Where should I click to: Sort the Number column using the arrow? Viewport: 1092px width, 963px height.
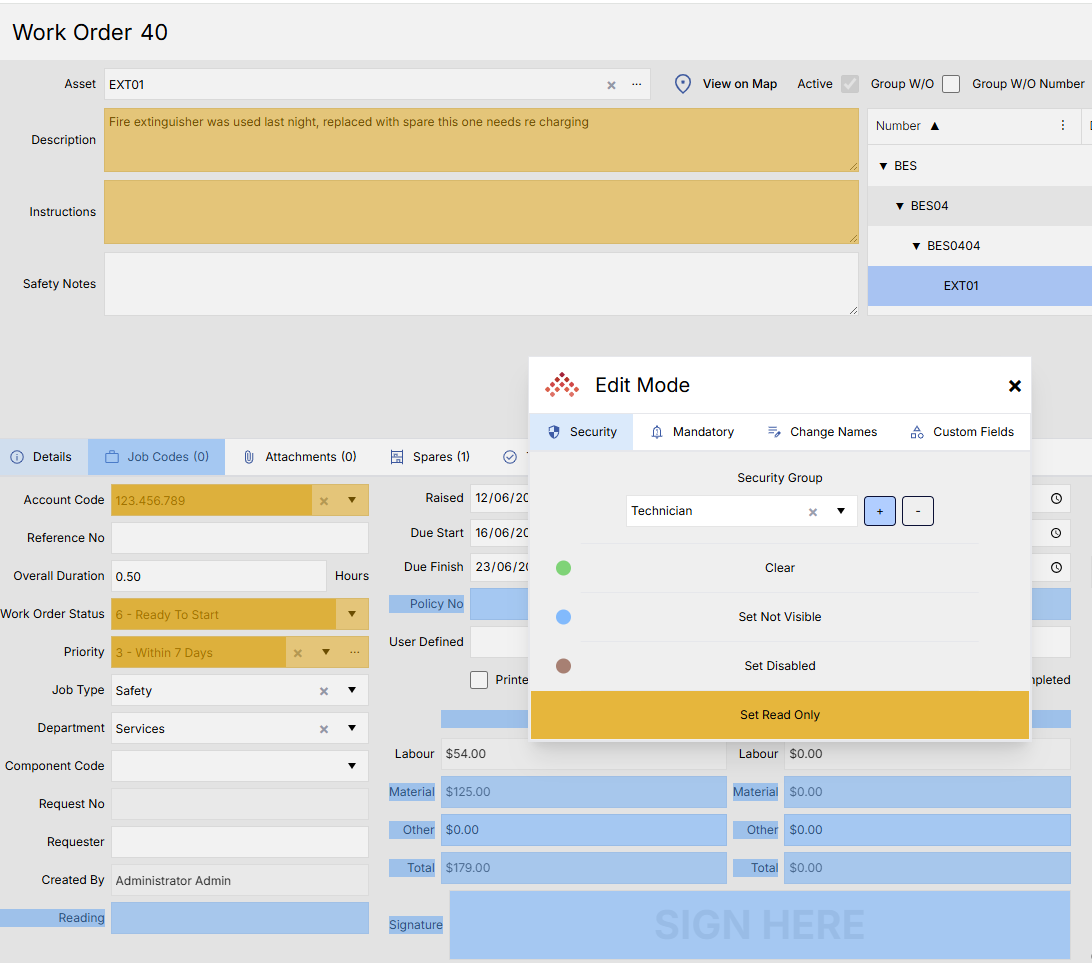(x=935, y=126)
